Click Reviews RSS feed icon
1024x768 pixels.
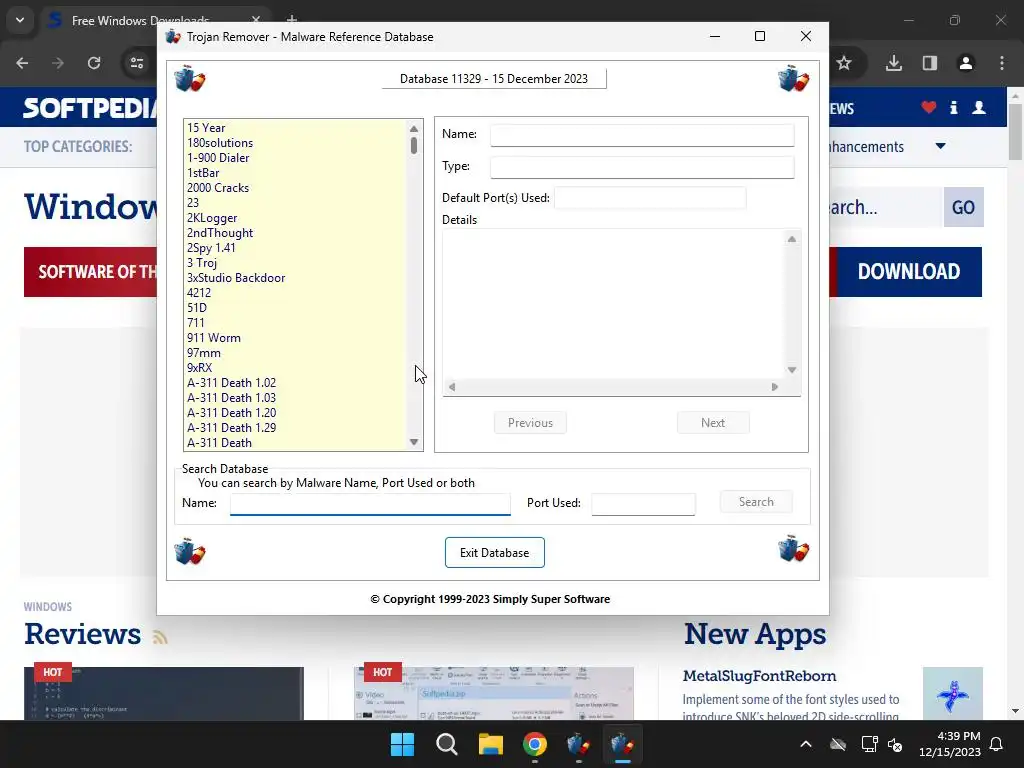[x=160, y=637]
